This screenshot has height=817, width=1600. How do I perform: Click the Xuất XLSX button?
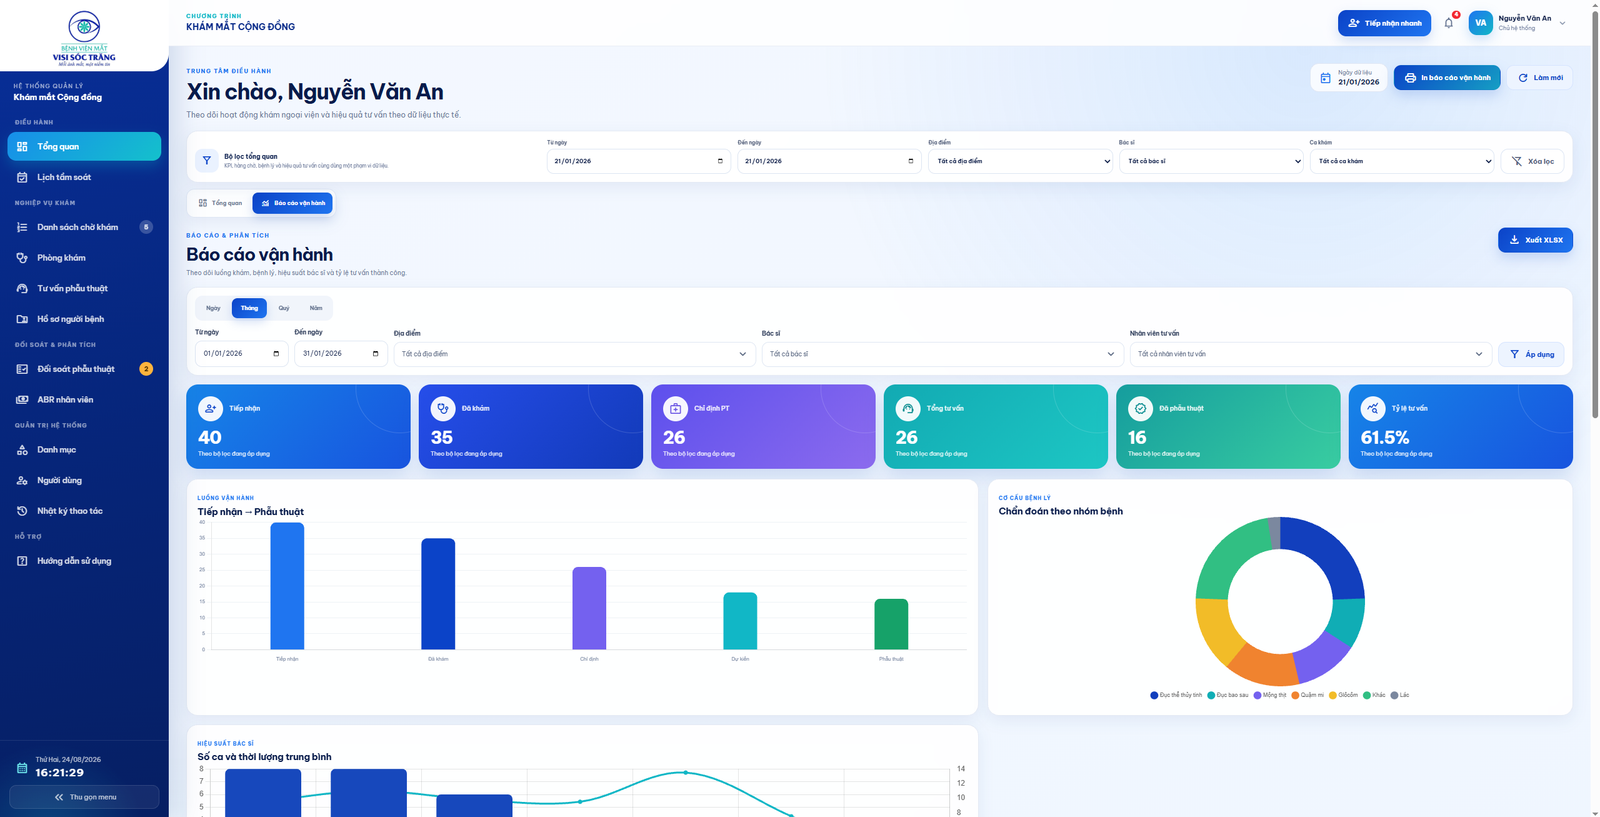[1535, 240]
